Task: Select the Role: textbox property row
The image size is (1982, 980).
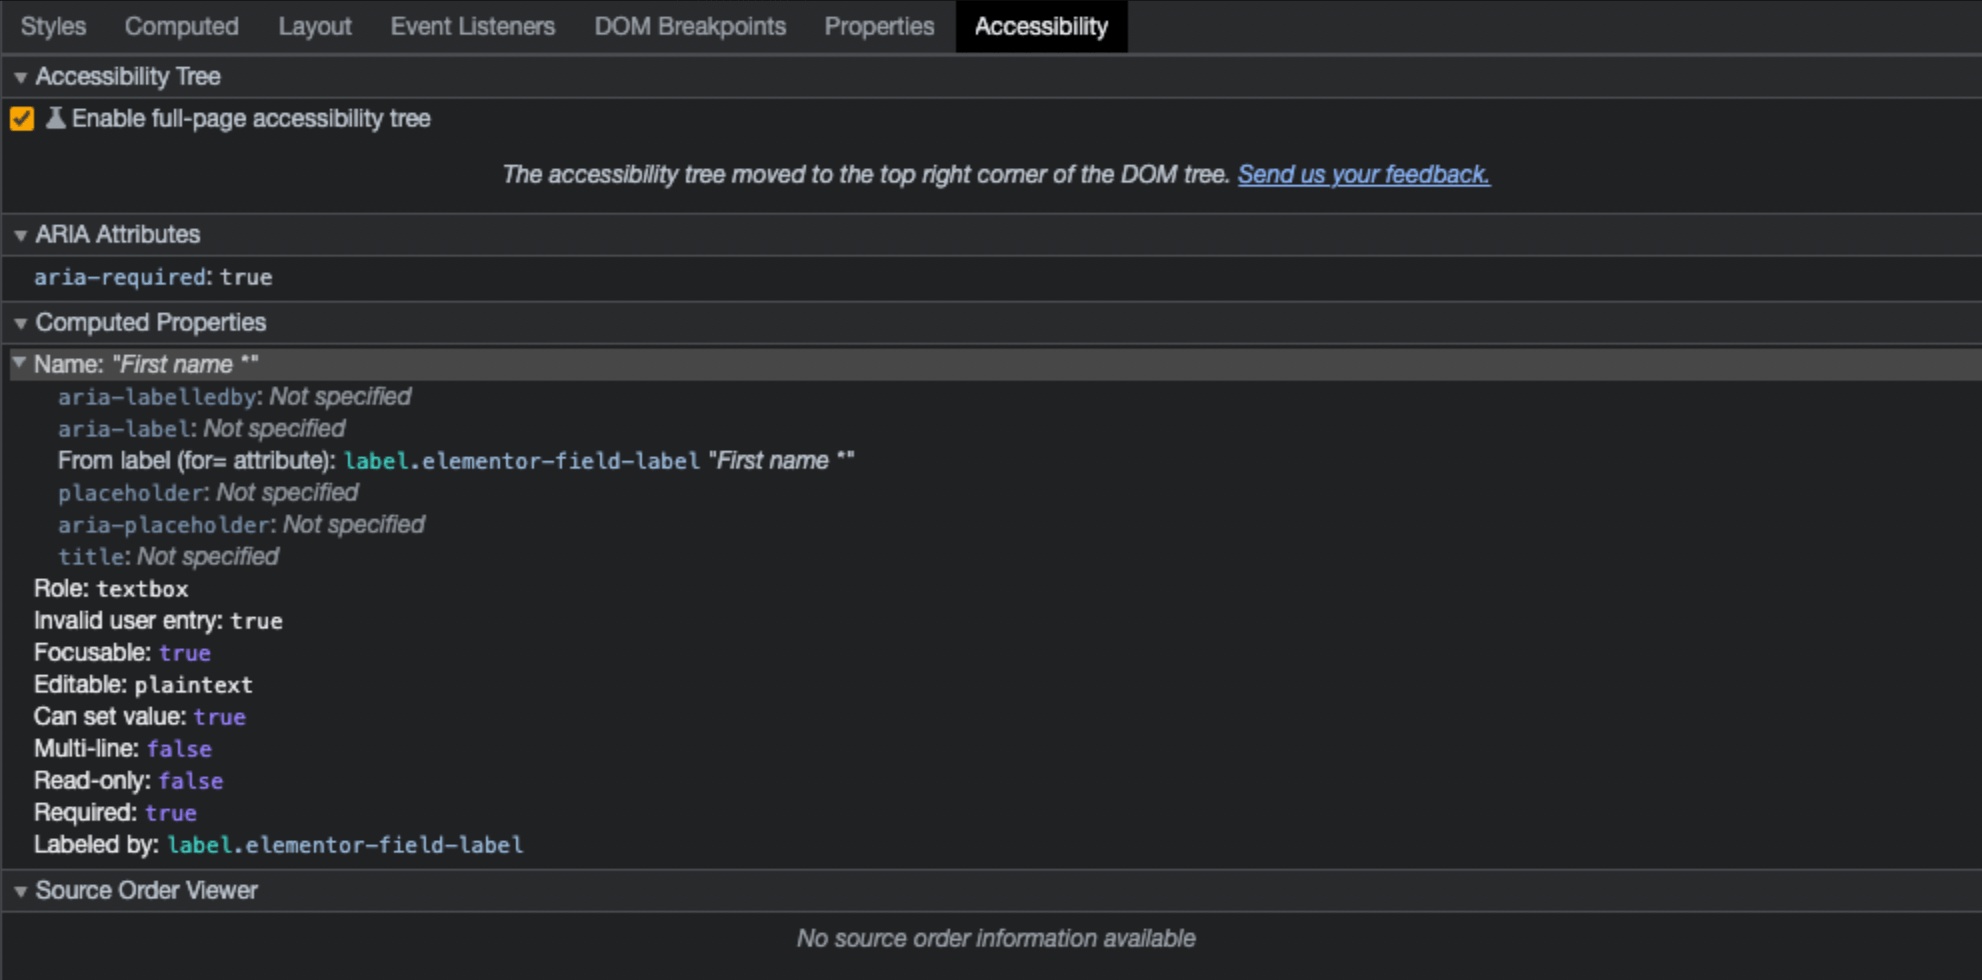Action: [111, 589]
